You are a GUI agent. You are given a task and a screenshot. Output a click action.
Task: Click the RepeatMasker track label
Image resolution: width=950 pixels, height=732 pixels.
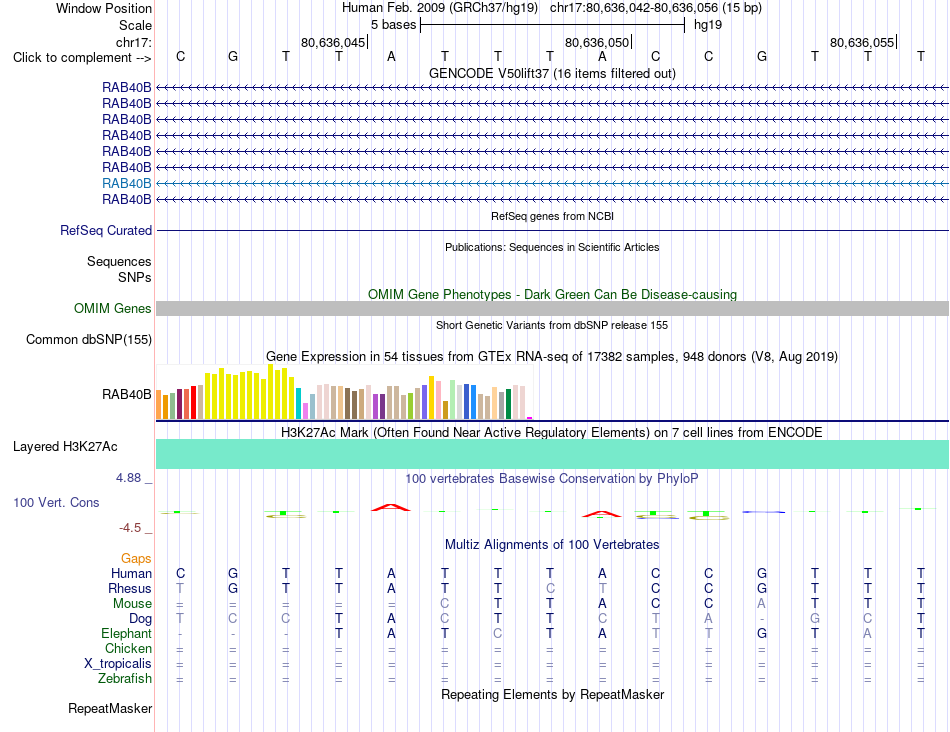(x=110, y=708)
